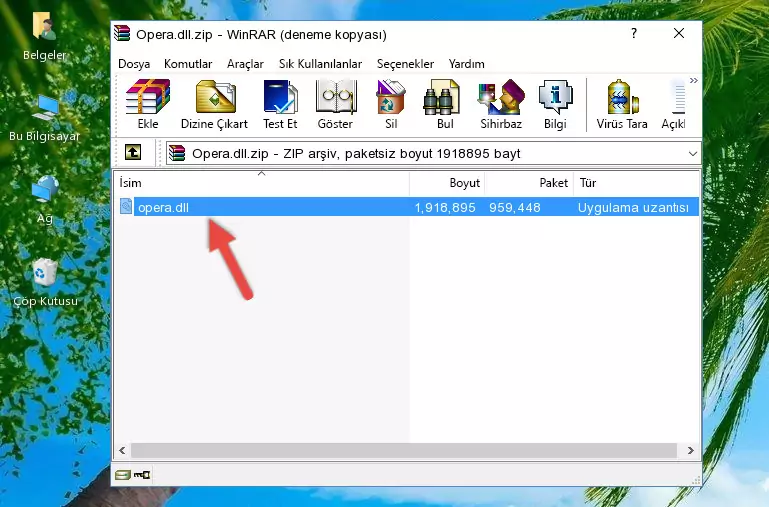Image resolution: width=769 pixels, height=507 pixels.
Task: Click the Ekle (Add) toolbar icon
Action: [148, 104]
